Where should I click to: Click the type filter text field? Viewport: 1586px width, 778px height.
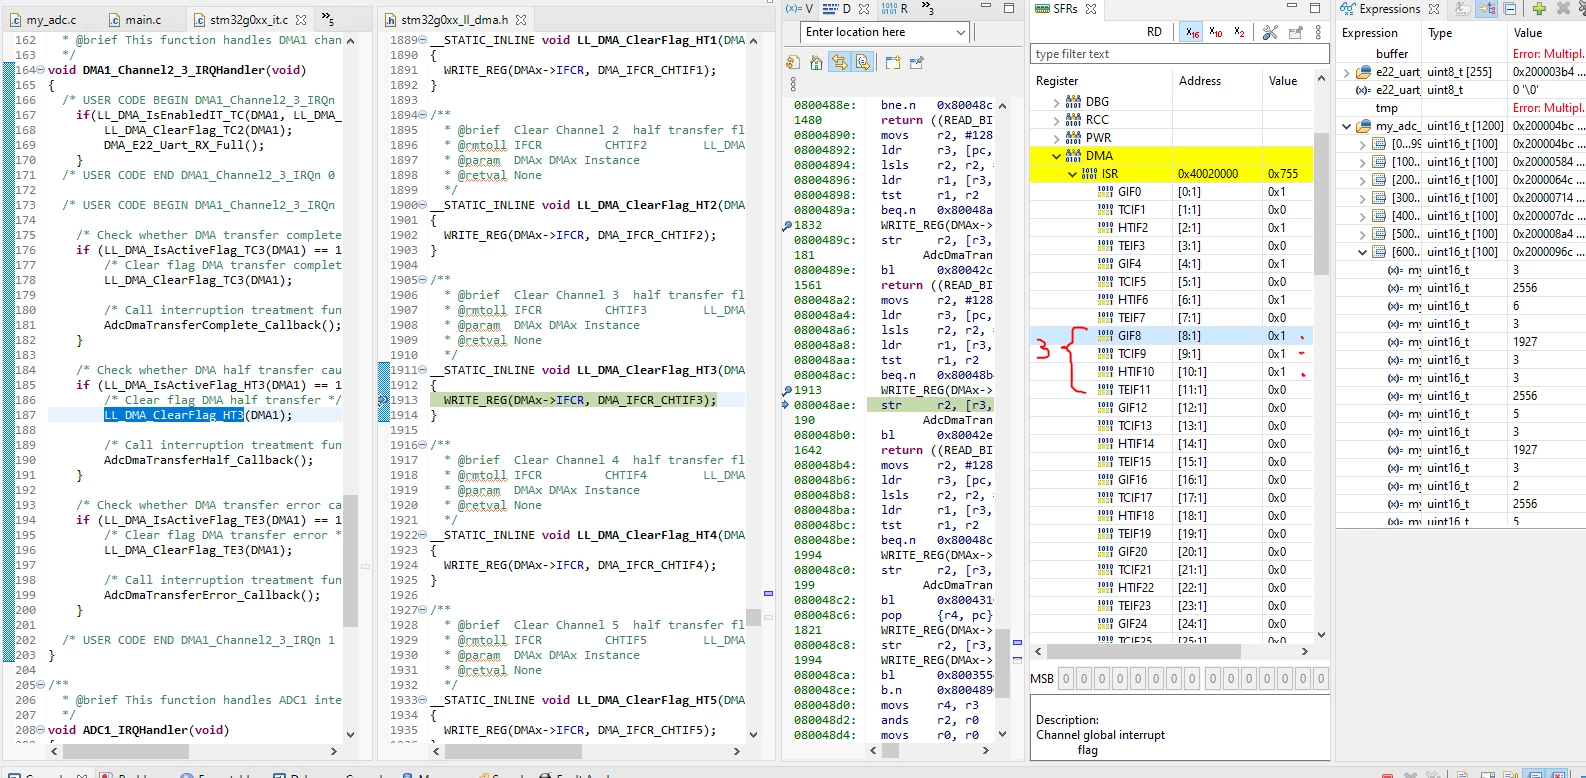coord(1179,54)
